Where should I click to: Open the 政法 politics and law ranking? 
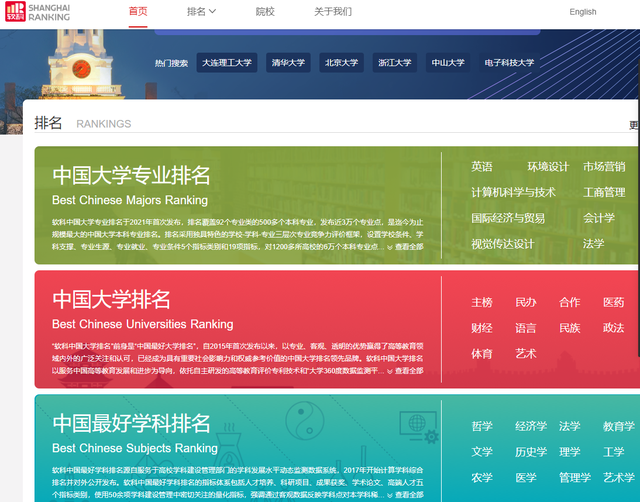point(613,328)
